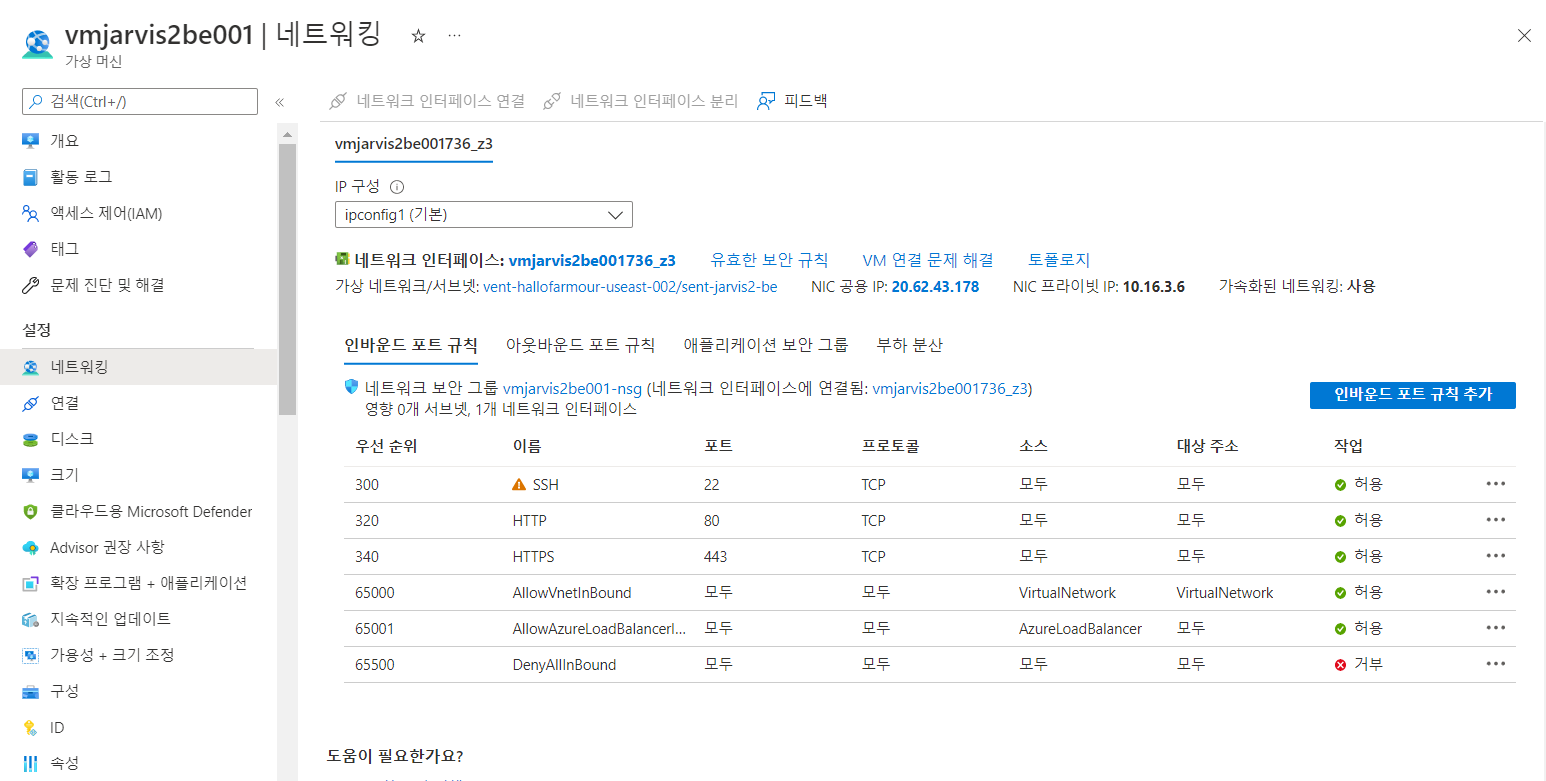The image size is (1546, 781).
Task: Click 네트워크 인터페이스 분리 toolbar button
Action: click(640, 101)
